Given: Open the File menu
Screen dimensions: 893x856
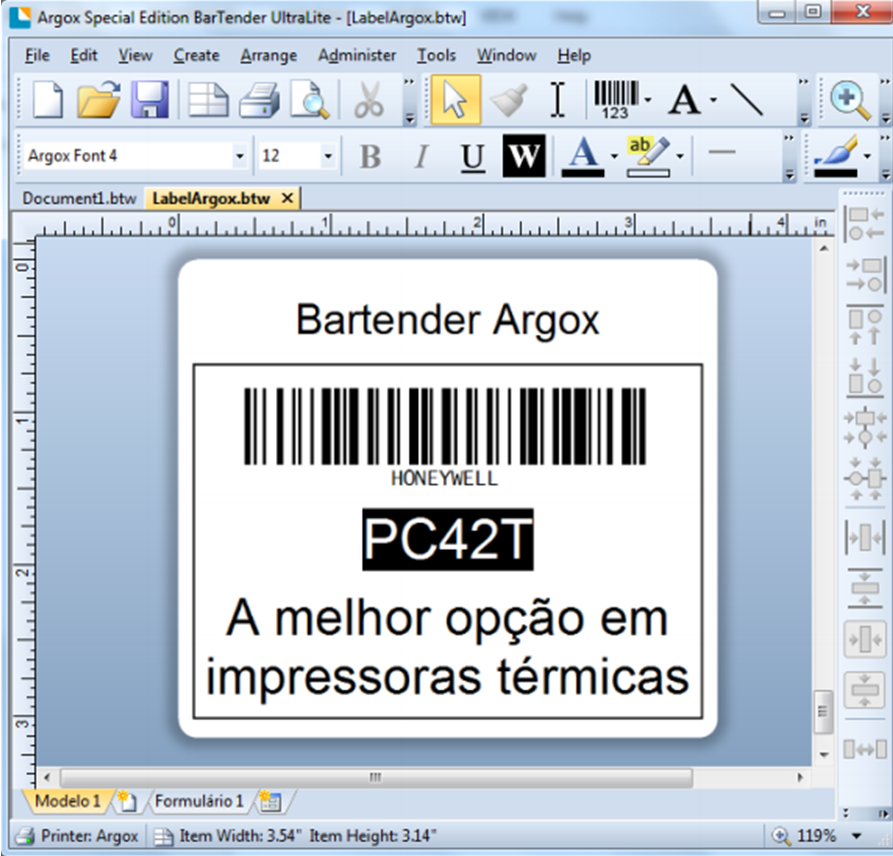Looking at the screenshot, I should click(x=37, y=55).
